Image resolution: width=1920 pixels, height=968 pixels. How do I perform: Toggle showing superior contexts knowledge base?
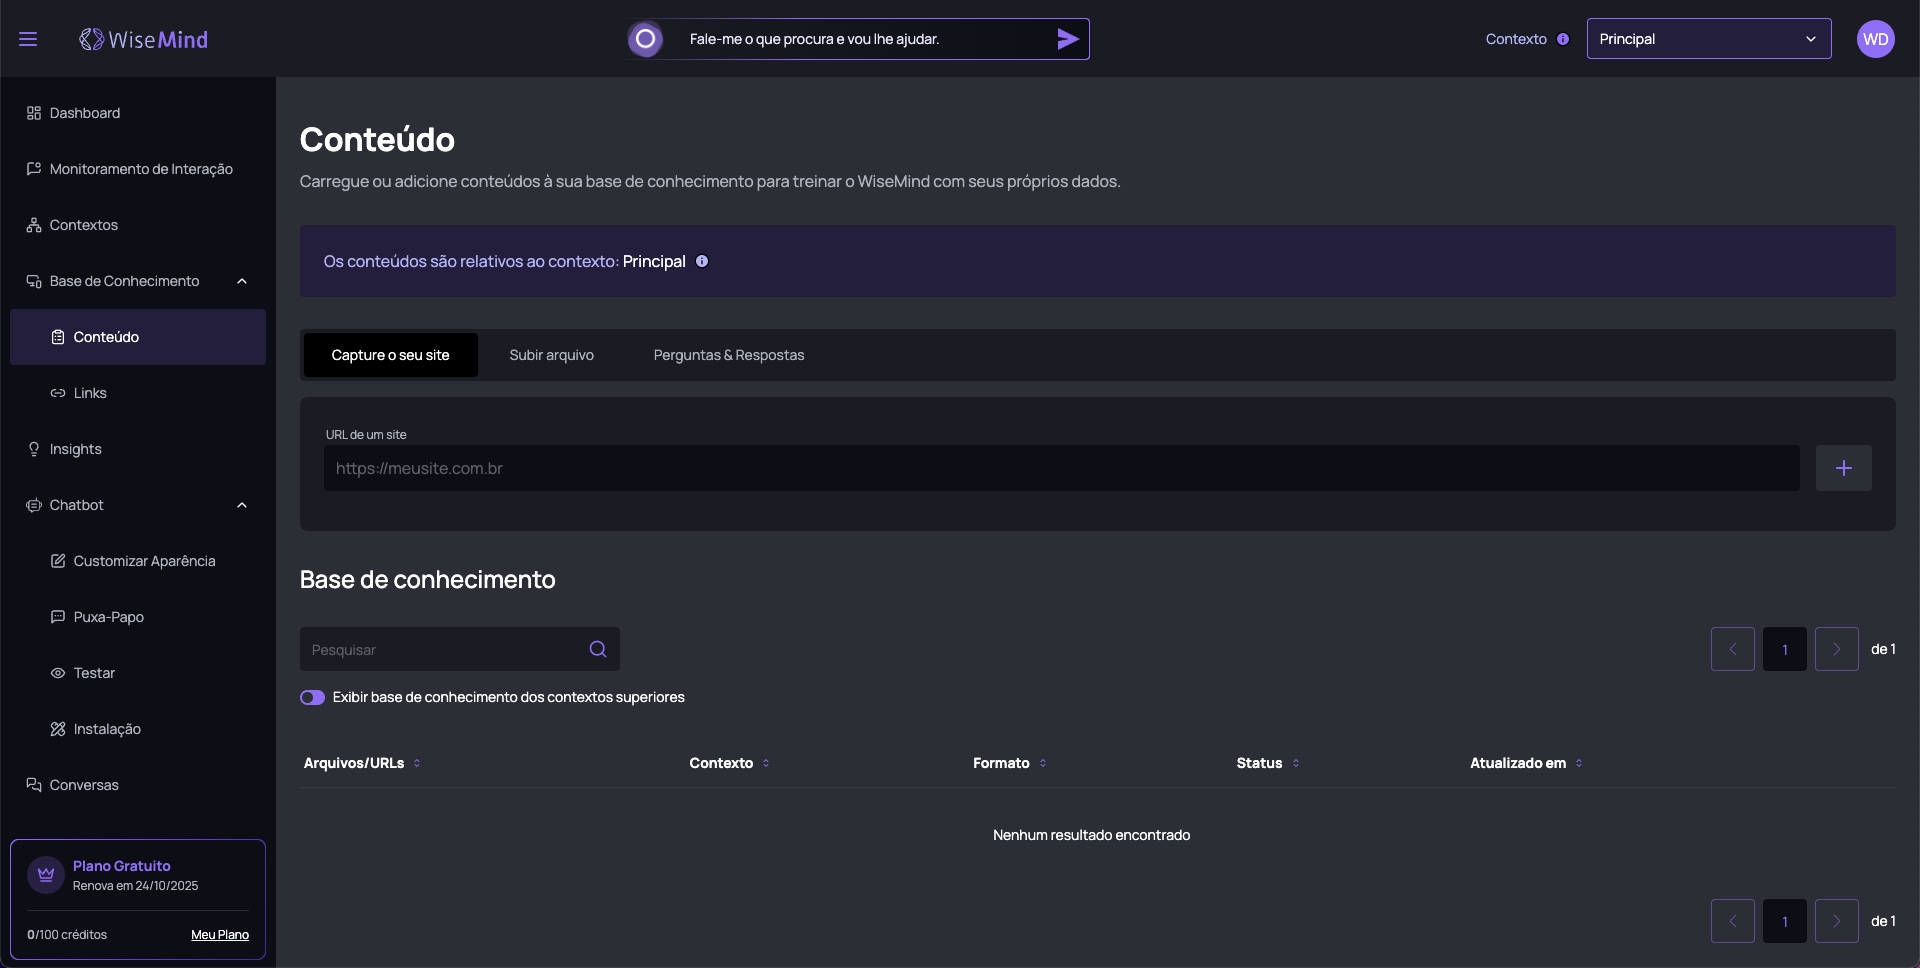click(x=313, y=697)
